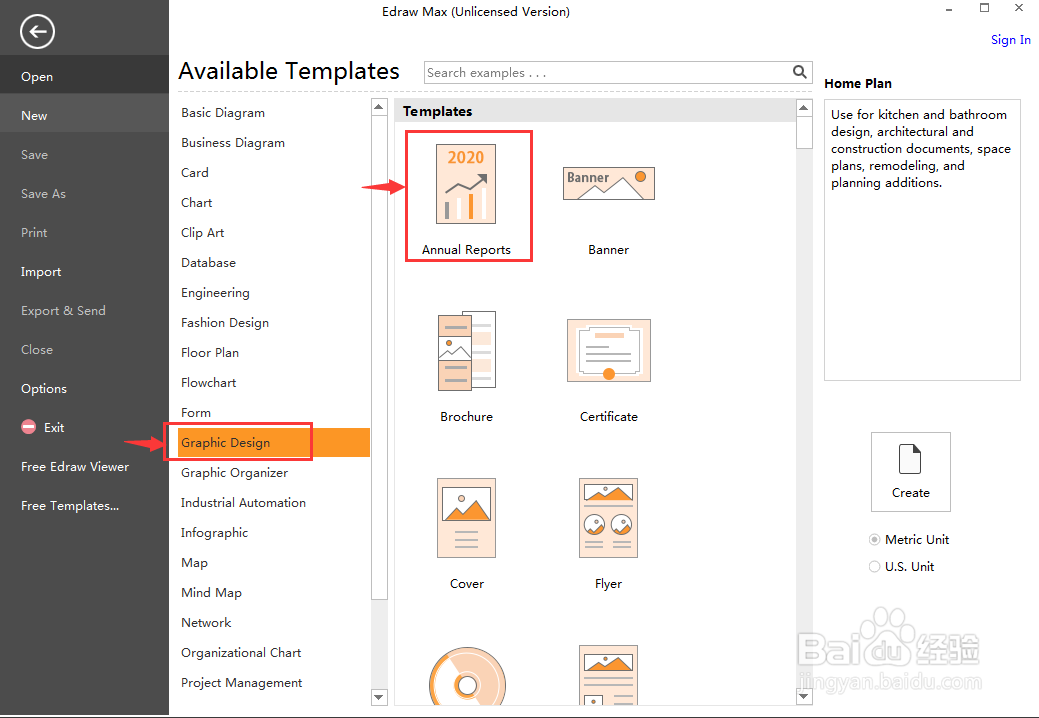Click the Sign In link

click(1011, 40)
